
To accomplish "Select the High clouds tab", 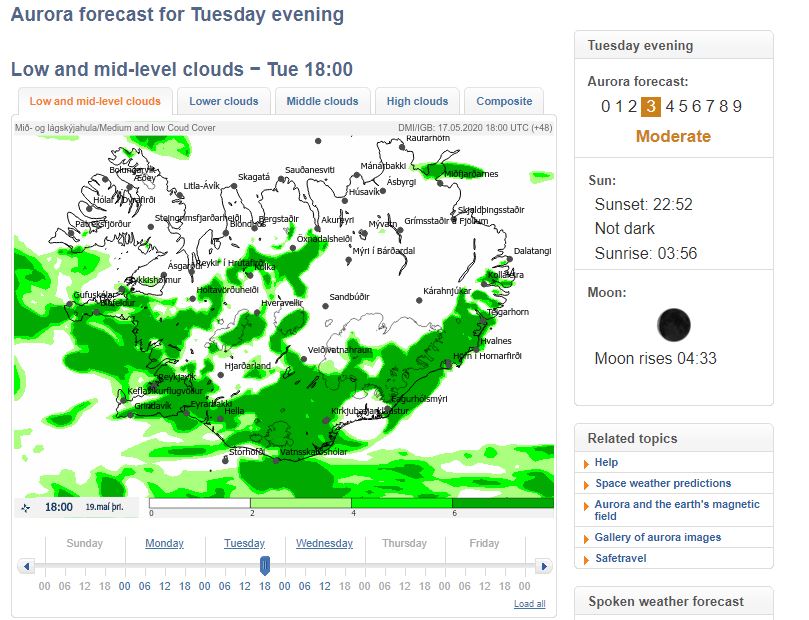I will (417, 101).
